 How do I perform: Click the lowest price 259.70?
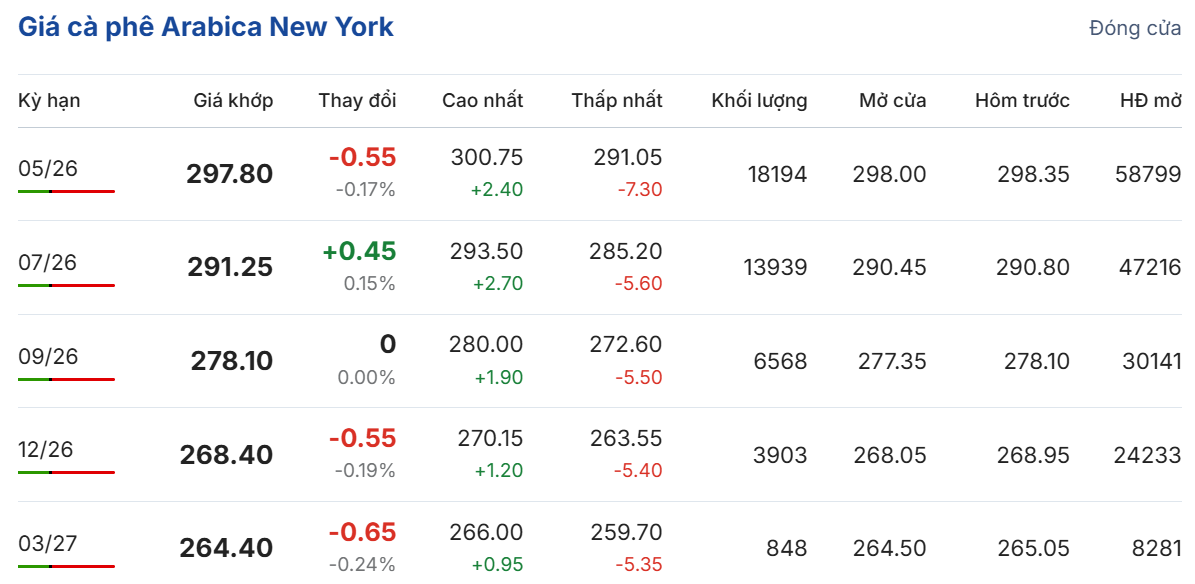(x=626, y=532)
